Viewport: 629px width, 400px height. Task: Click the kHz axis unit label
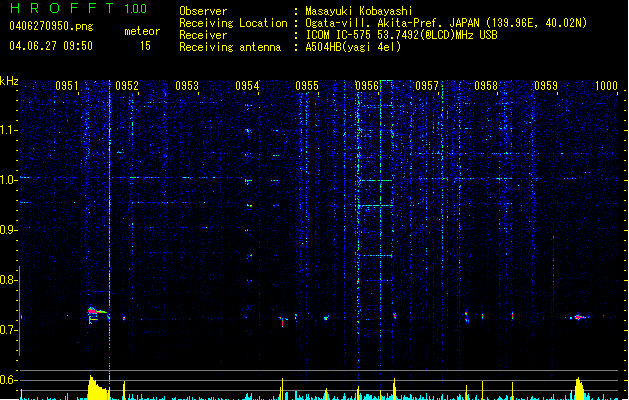click(x=9, y=81)
